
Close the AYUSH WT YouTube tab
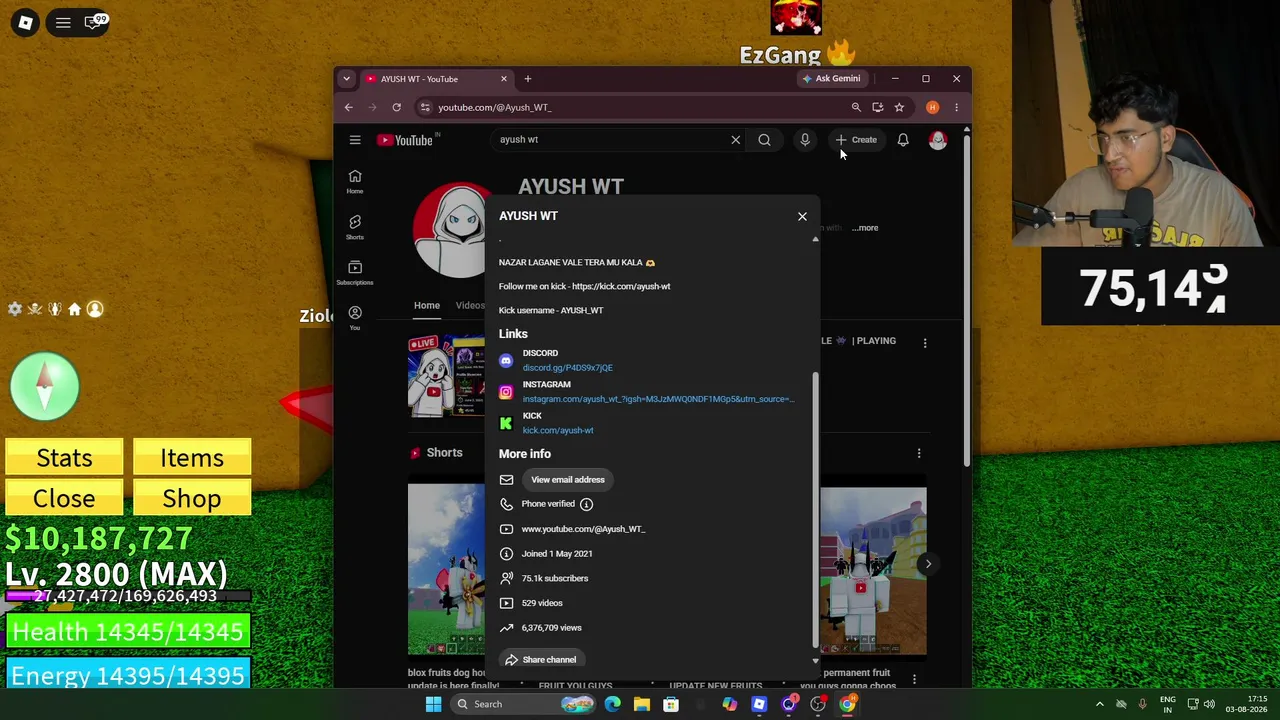point(504,79)
